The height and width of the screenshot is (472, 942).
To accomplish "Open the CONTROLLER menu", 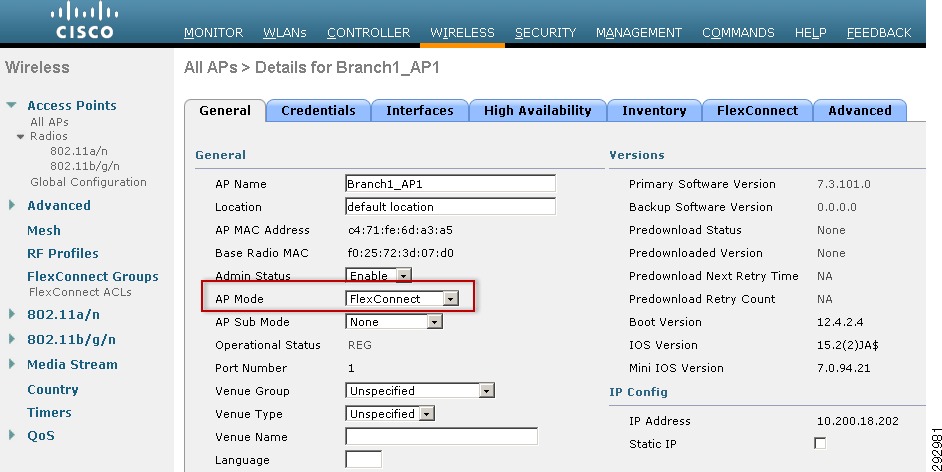I will (368, 33).
